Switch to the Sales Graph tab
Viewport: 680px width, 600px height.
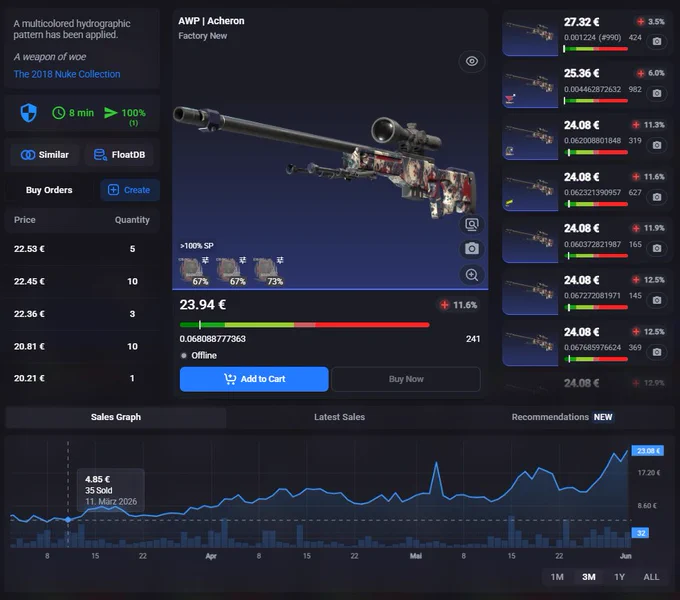point(116,417)
